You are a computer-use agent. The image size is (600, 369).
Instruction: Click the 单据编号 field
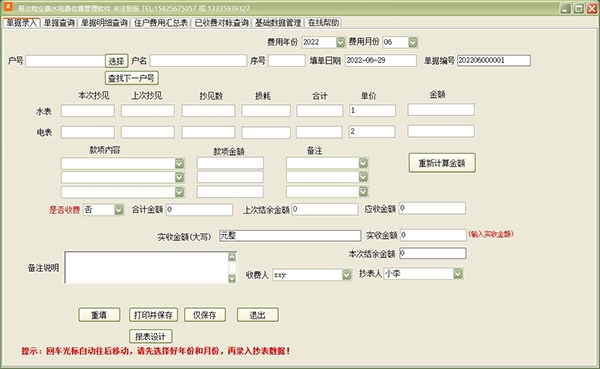494,60
